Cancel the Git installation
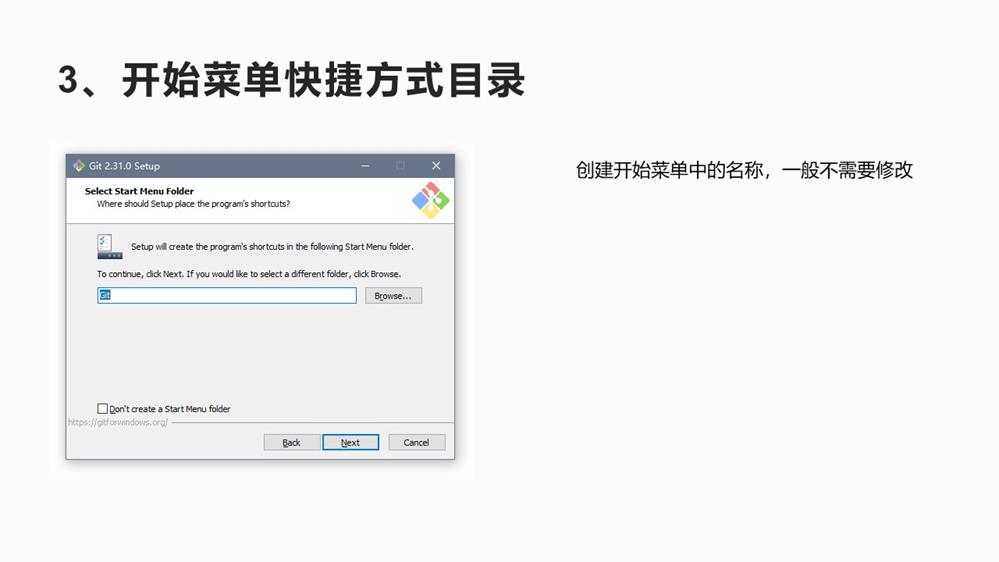 (417, 442)
